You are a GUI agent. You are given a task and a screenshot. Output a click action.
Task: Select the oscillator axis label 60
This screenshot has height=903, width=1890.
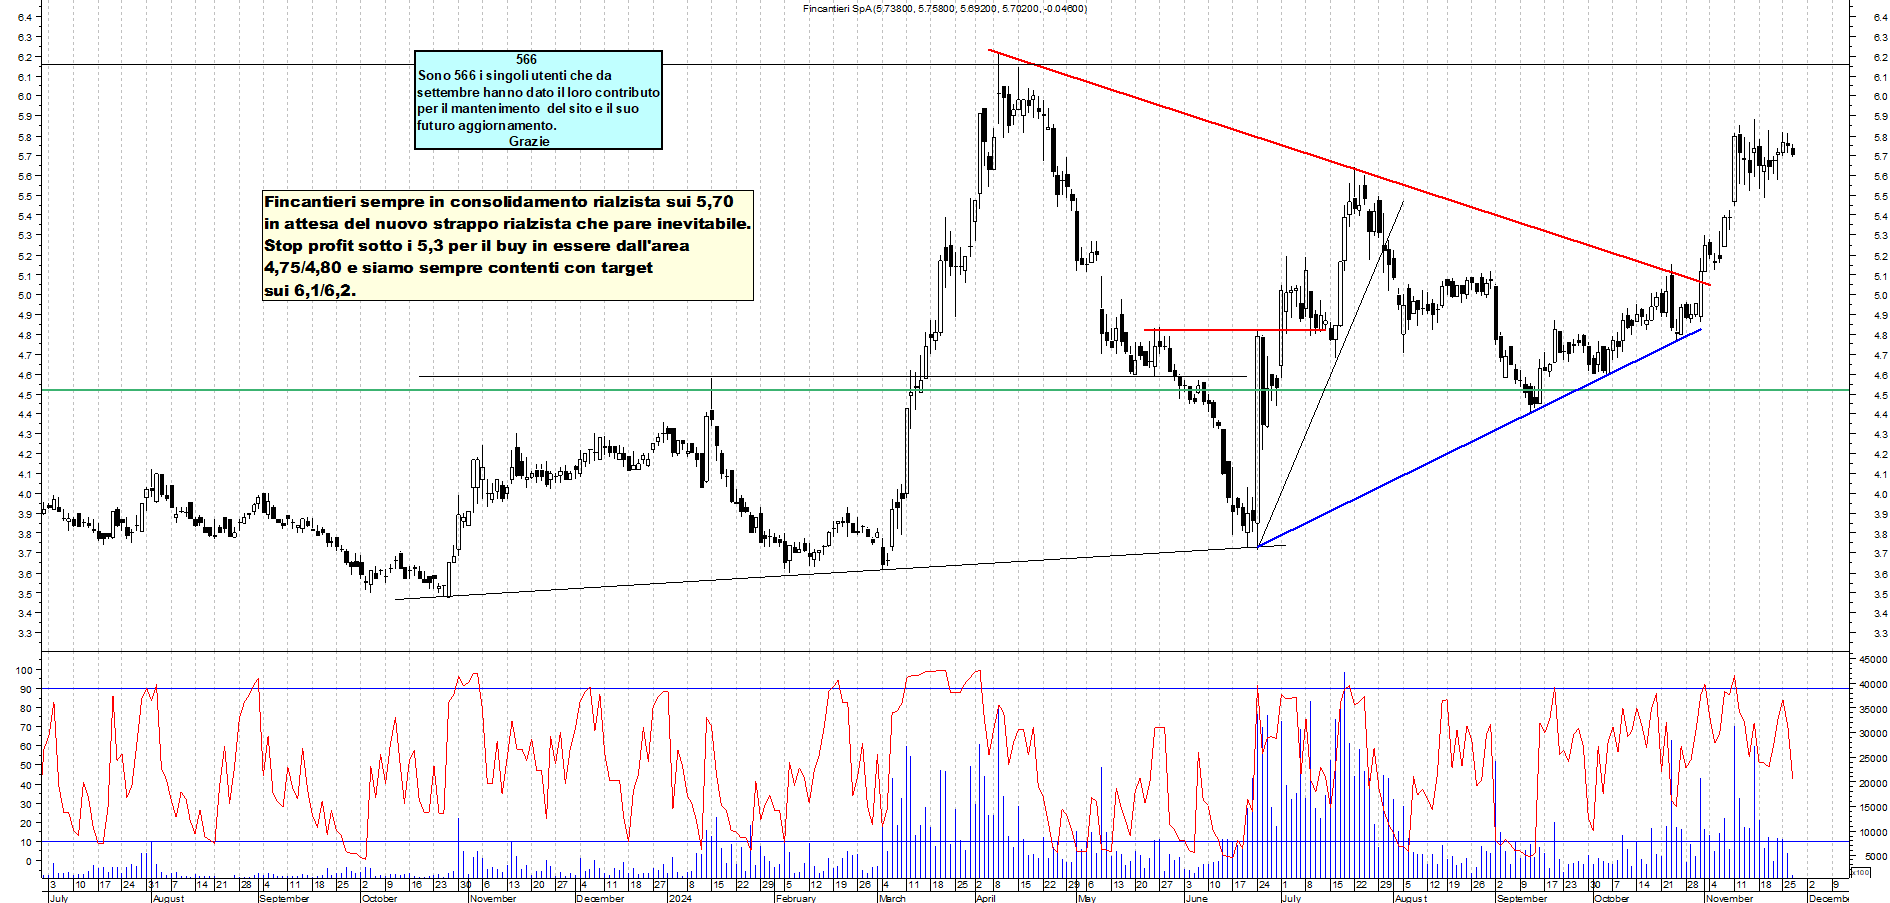[x=27, y=746]
